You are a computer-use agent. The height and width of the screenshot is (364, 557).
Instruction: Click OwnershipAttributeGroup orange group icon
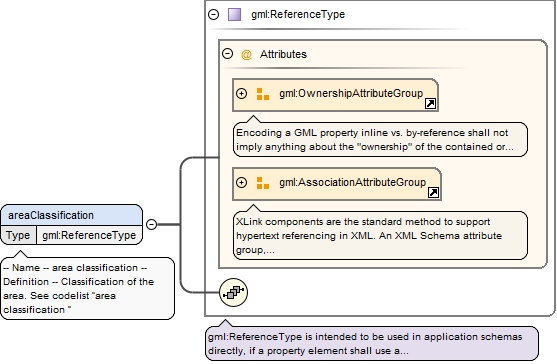(263, 94)
